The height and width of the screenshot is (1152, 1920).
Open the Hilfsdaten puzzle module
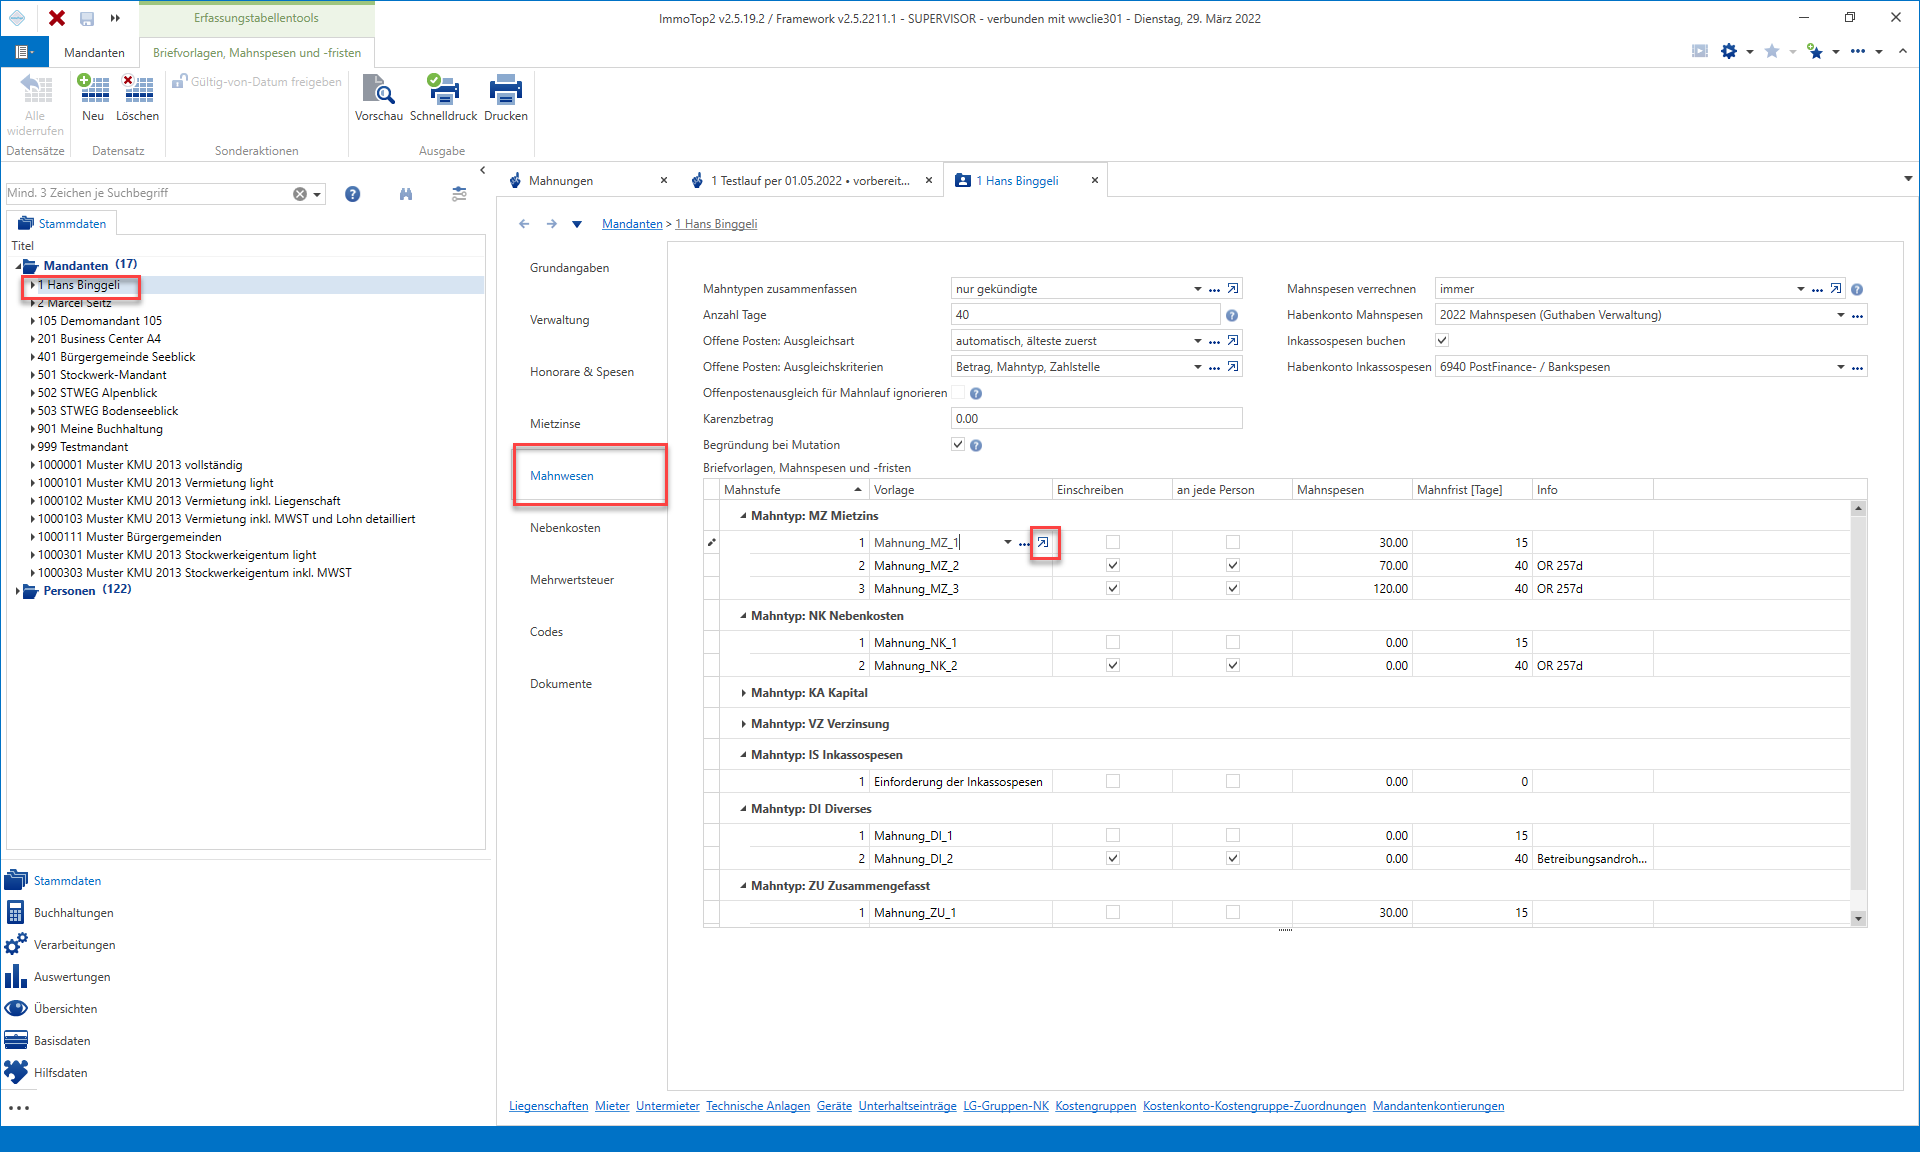coord(47,1072)
